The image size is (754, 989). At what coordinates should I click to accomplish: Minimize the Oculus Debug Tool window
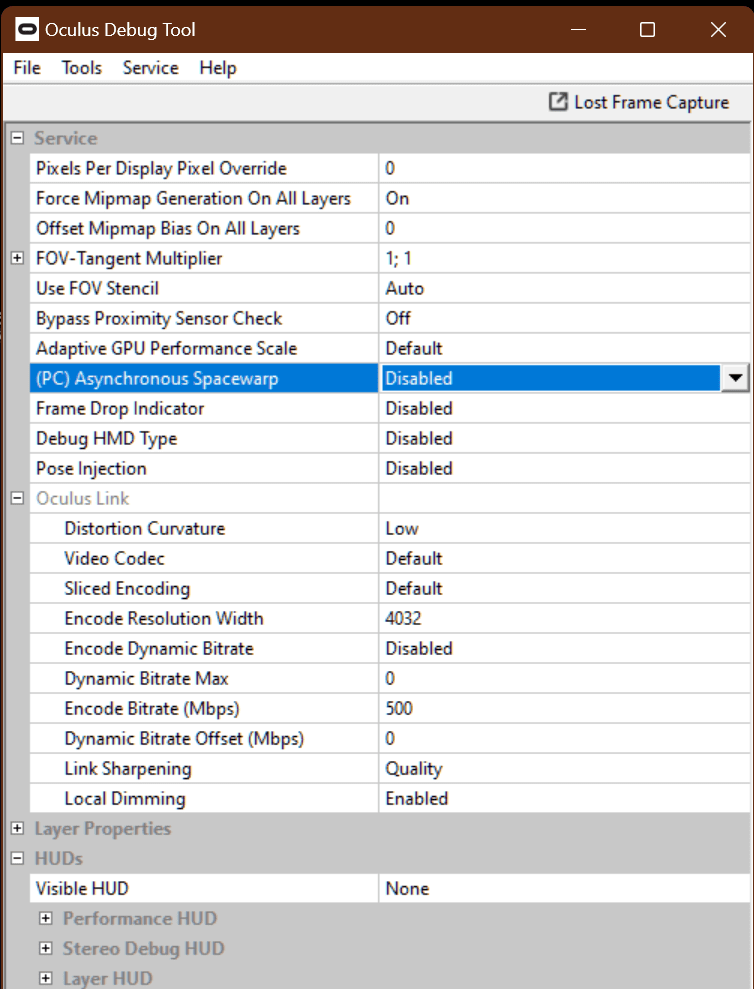click(x=579, y=30)
